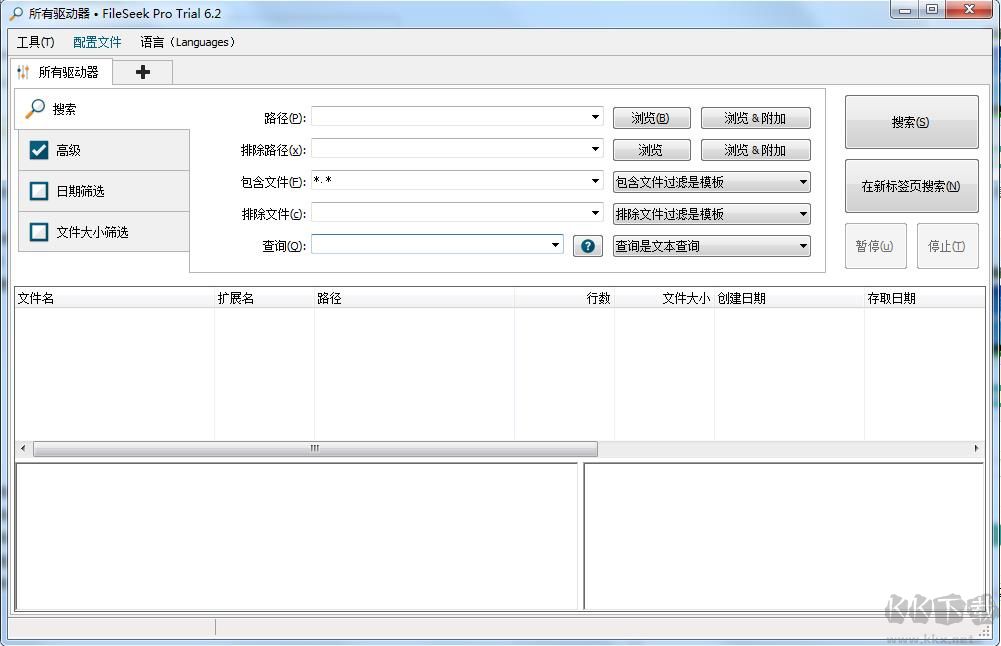Viewport: 1001px width, 646px height.
Task: Open help via the blue question mark icon
Action: (x=587, y=246)
